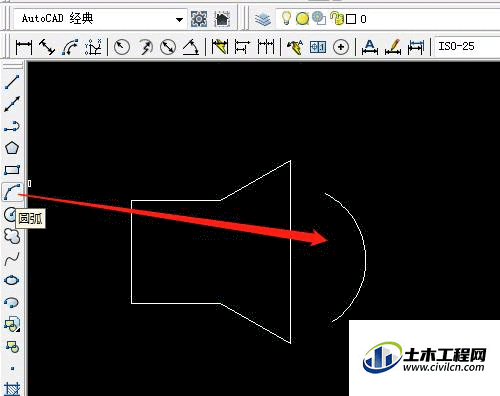Select the Ellipse tool

pyautogui.click(x=12, y=280)
